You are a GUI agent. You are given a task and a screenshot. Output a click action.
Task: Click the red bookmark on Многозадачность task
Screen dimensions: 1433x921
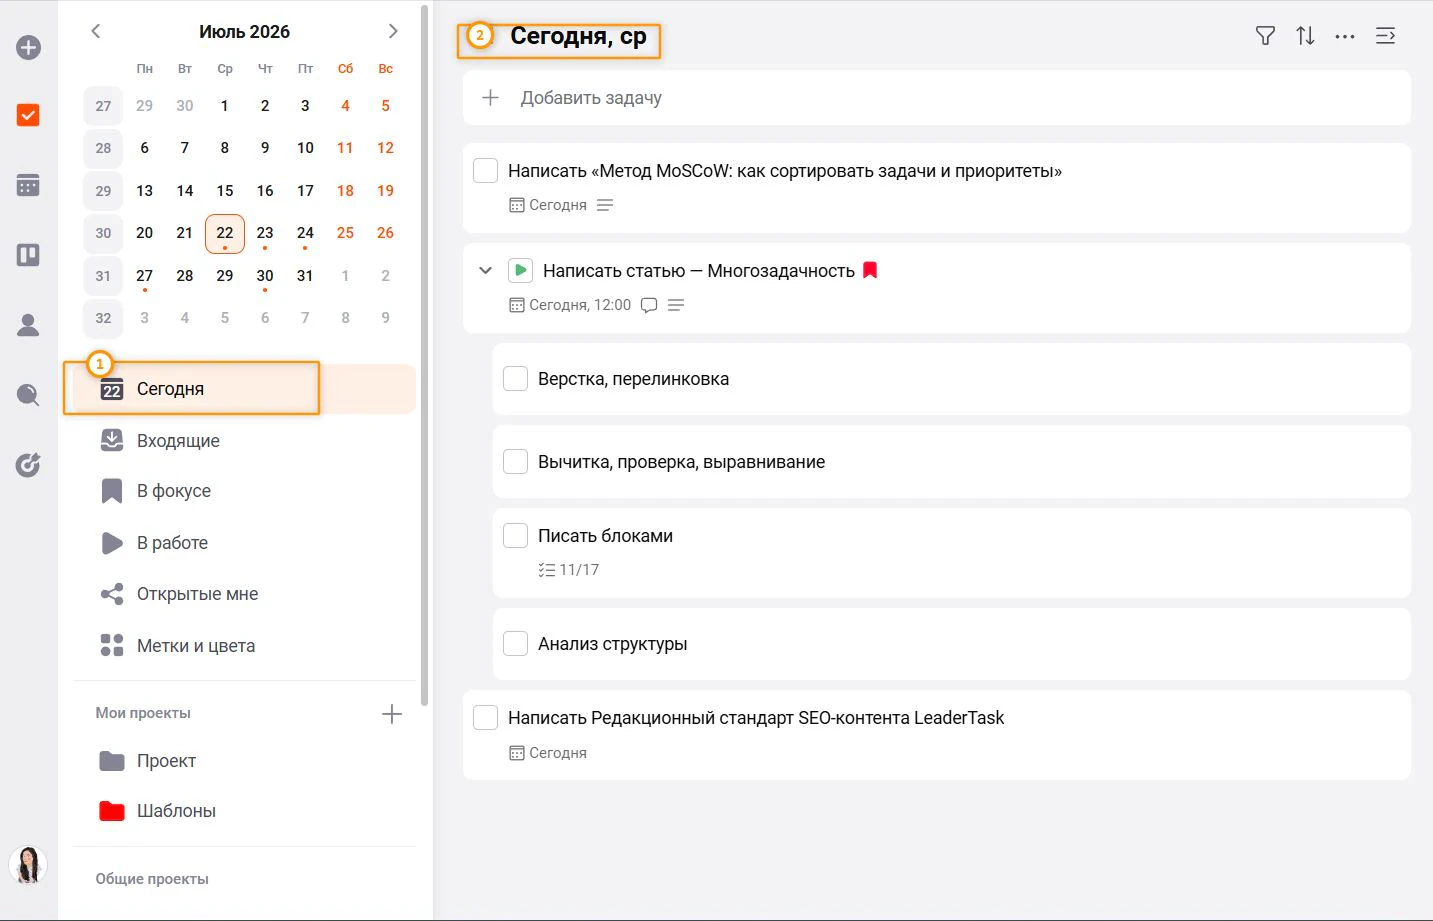click(870, 270)
